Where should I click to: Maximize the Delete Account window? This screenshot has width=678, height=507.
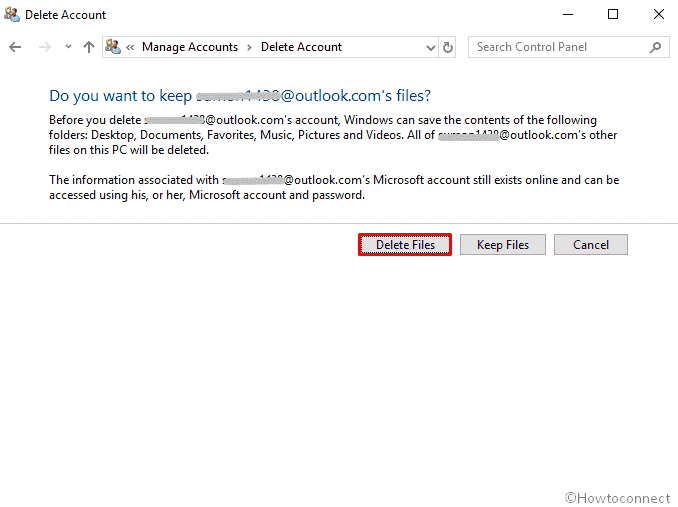(x=613, y=14)
